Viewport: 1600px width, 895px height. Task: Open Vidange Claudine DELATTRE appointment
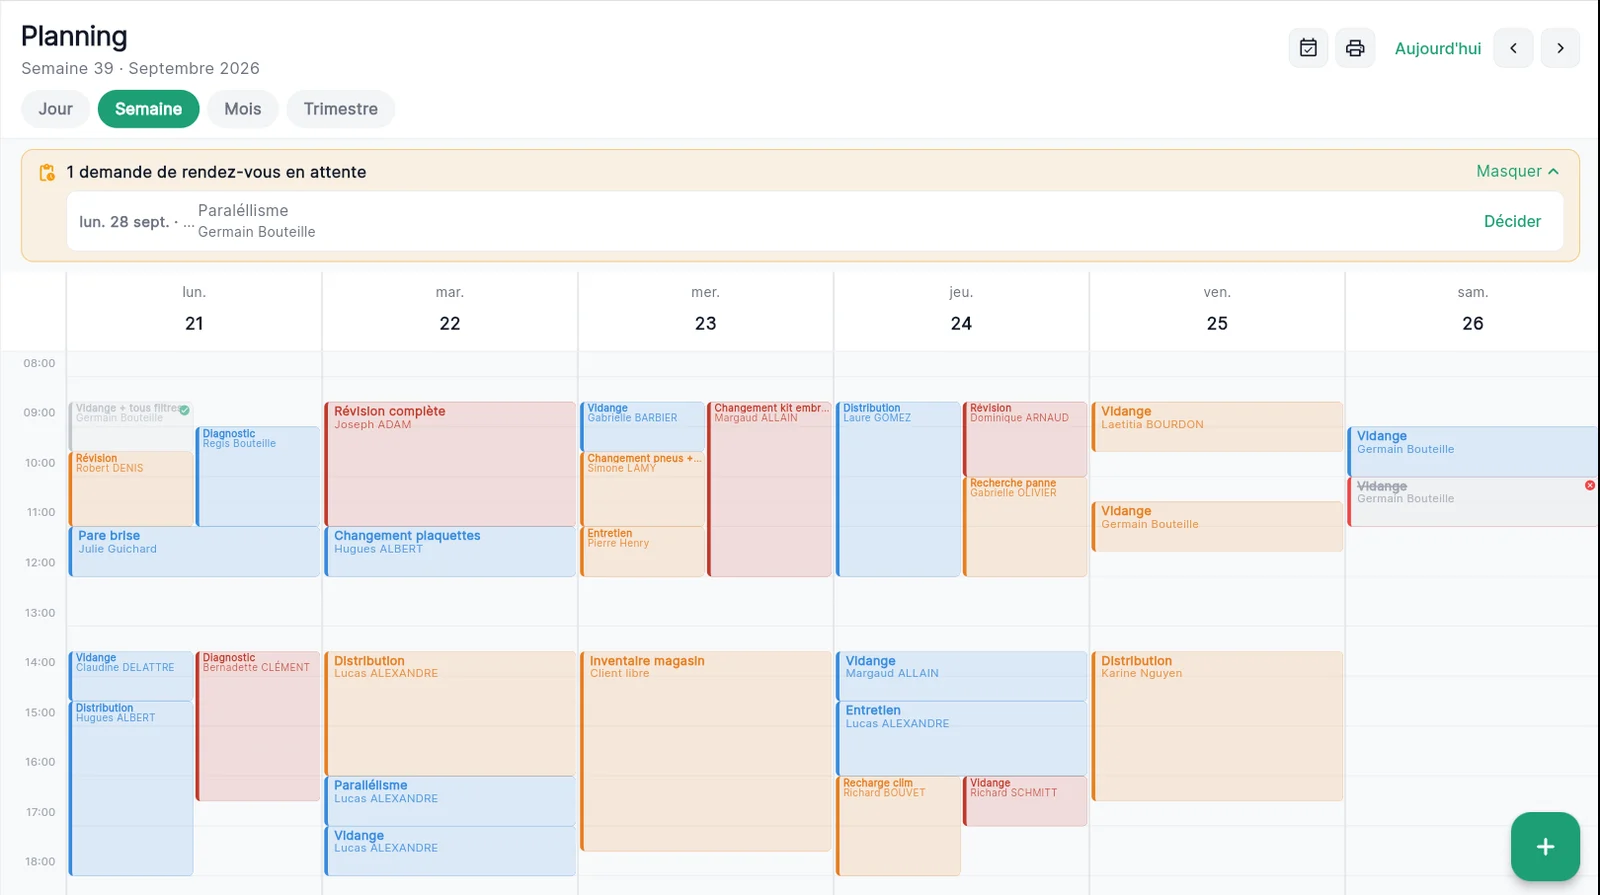[131, 676]
